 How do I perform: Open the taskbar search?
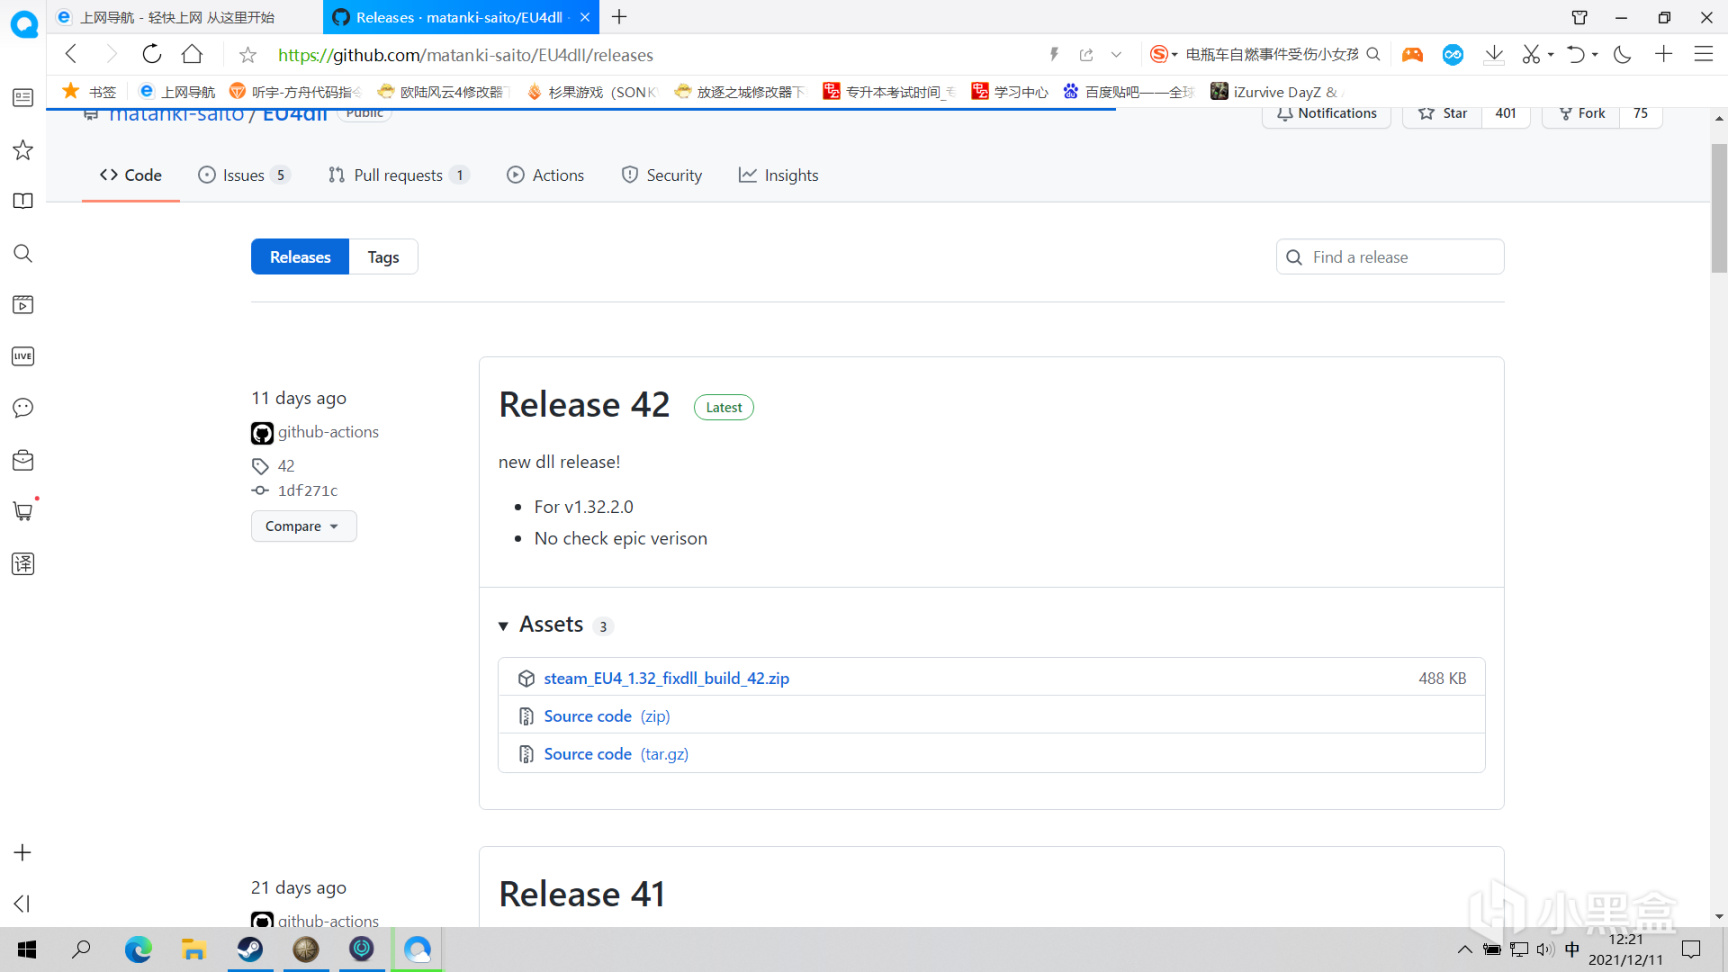[82, 949]
